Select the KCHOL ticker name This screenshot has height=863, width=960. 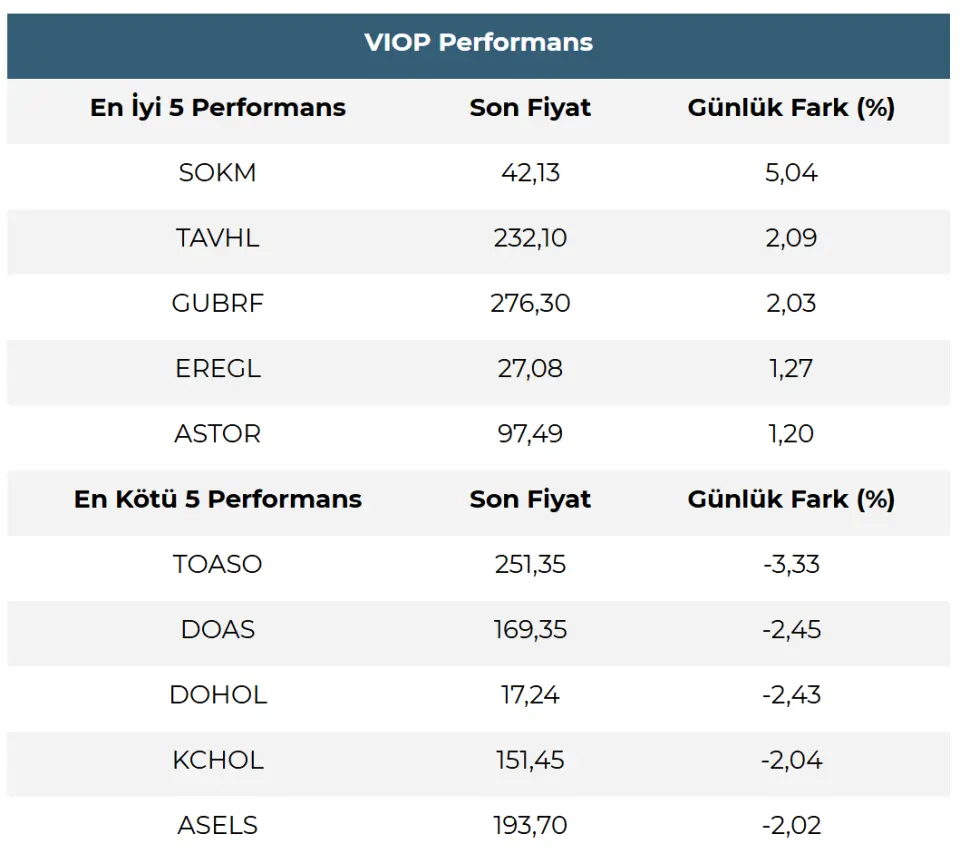(x=218, y=760)
